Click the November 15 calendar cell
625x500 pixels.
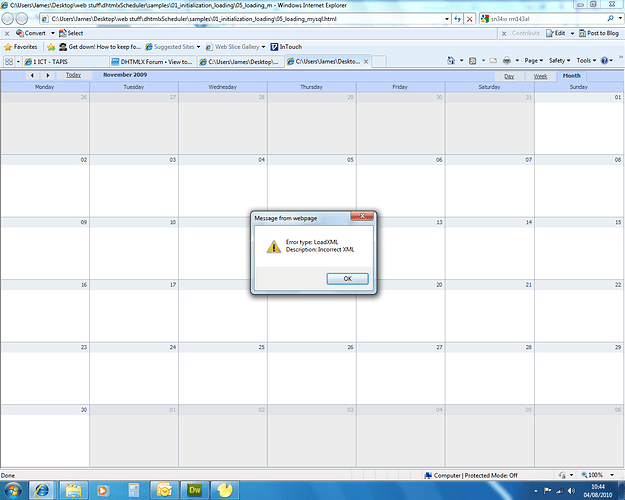[x=579, y=248]
